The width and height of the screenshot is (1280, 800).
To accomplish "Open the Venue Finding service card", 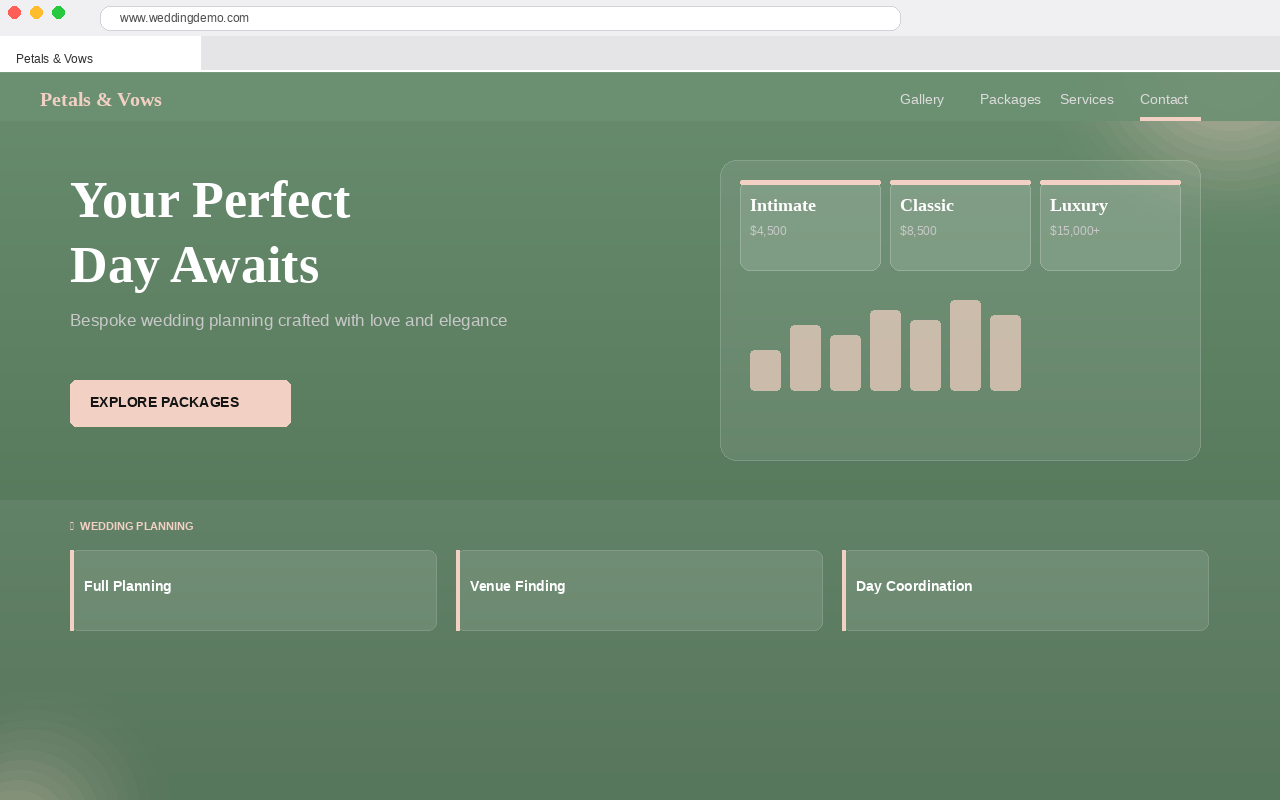I will click(x=639, y=590).
